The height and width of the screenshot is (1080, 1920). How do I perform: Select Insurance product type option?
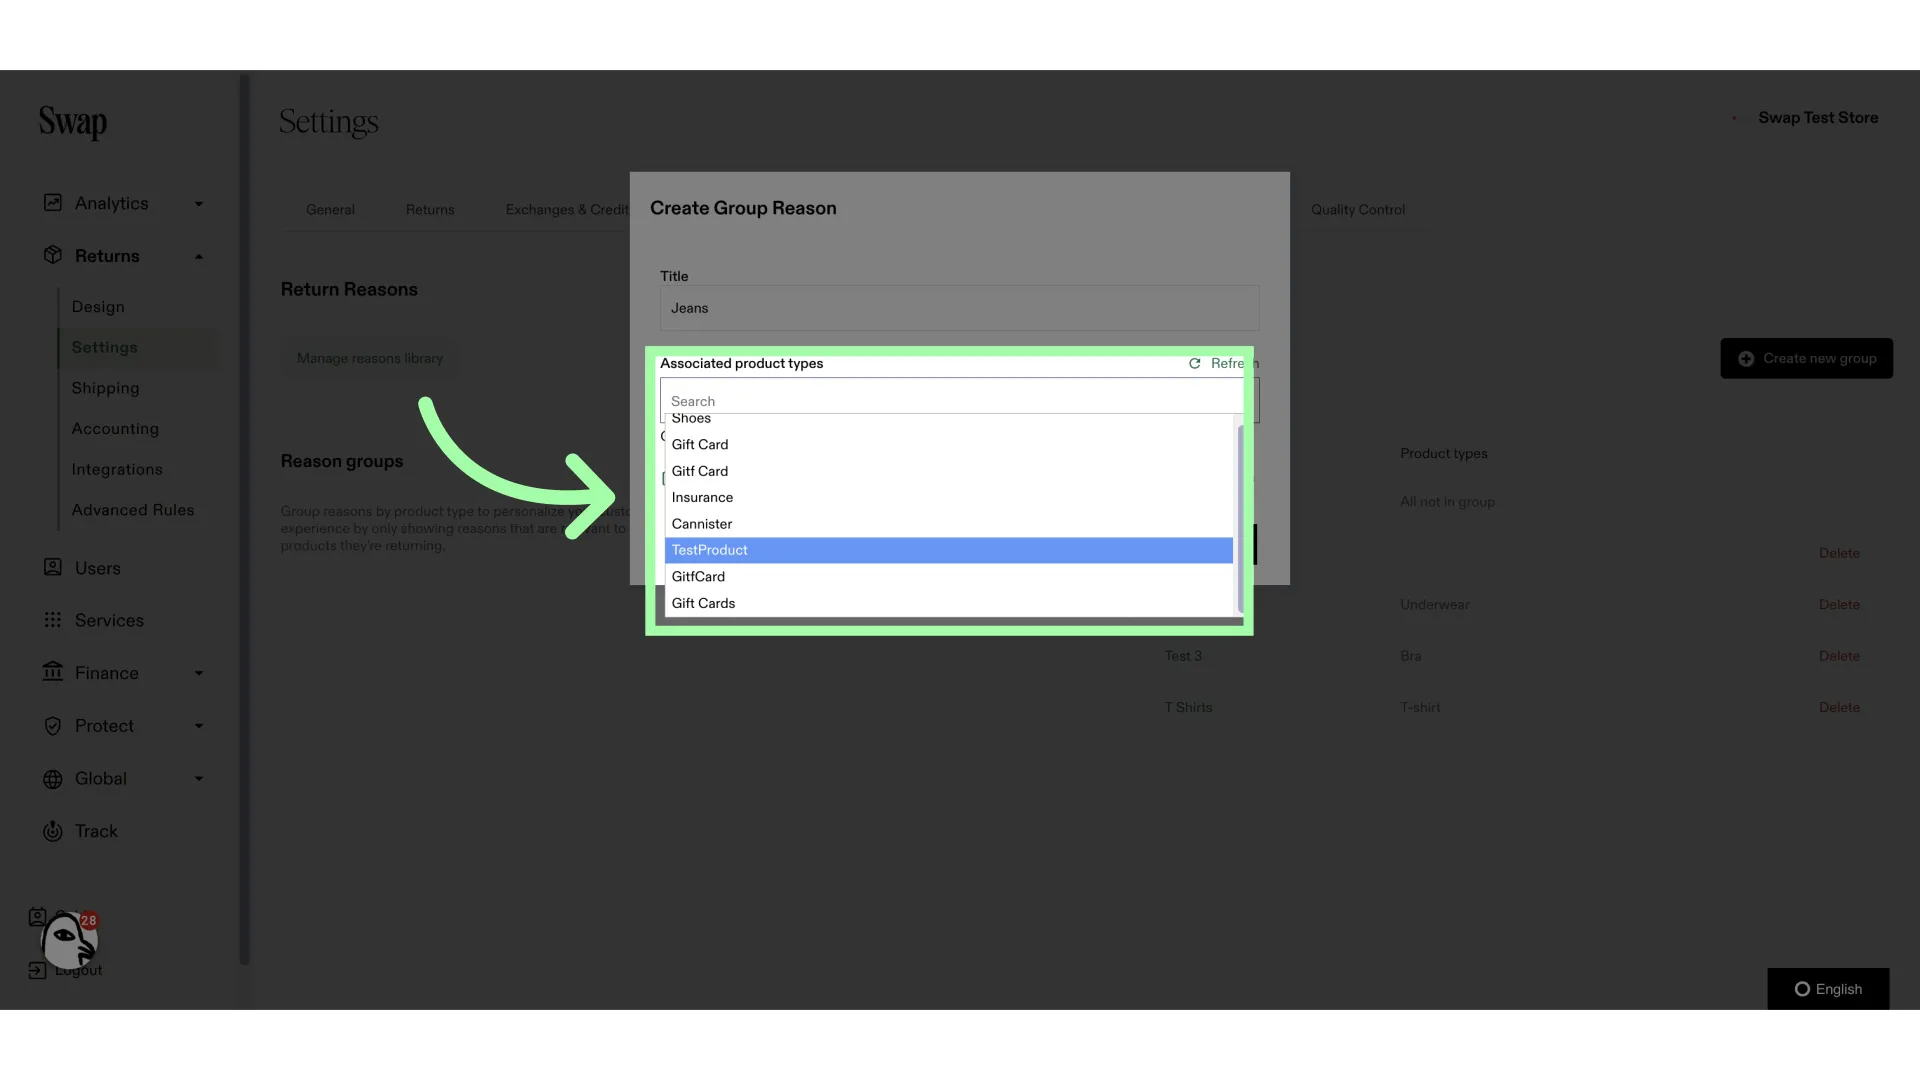pyautogui.click(x=948, y=497)
